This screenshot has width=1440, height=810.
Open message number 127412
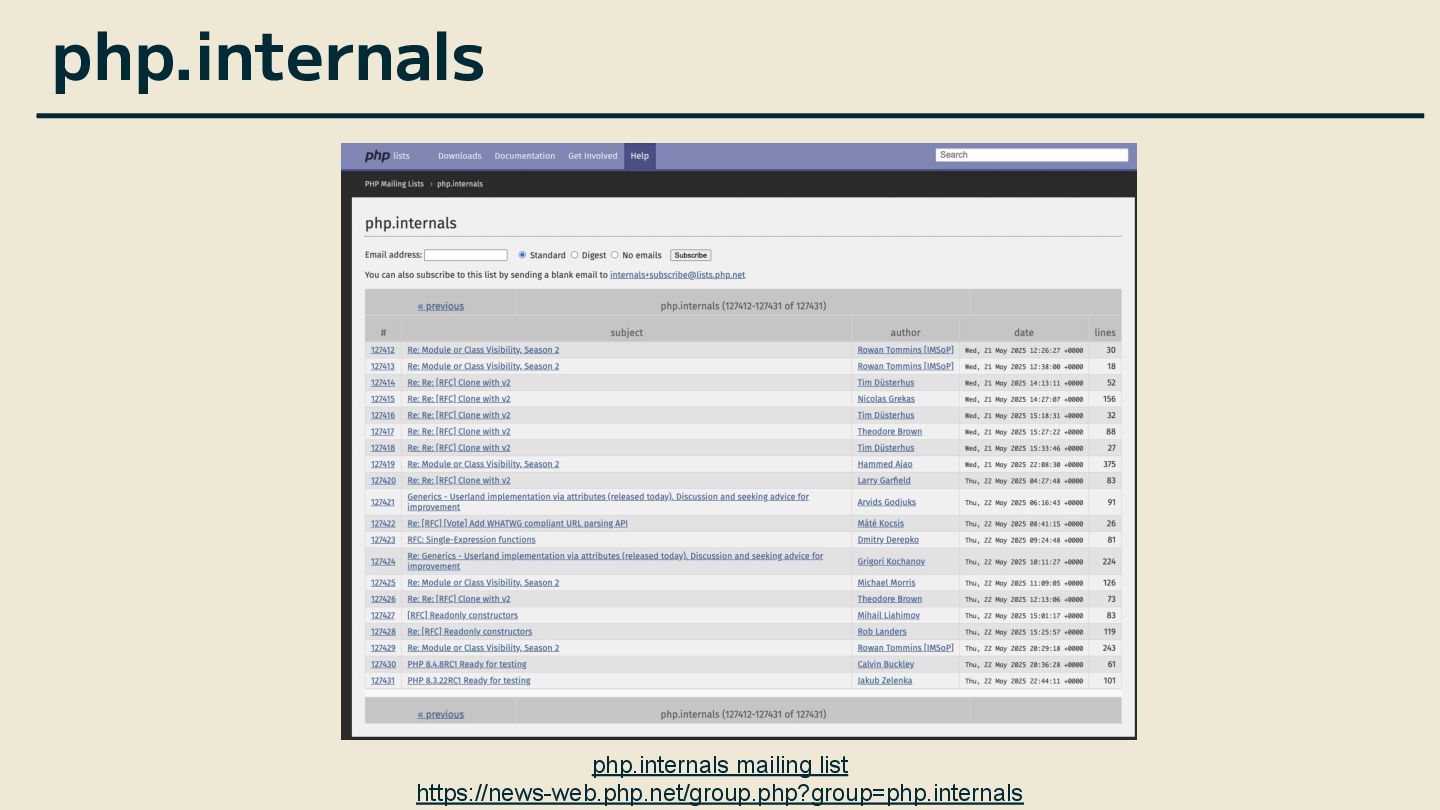click(382, 350)
